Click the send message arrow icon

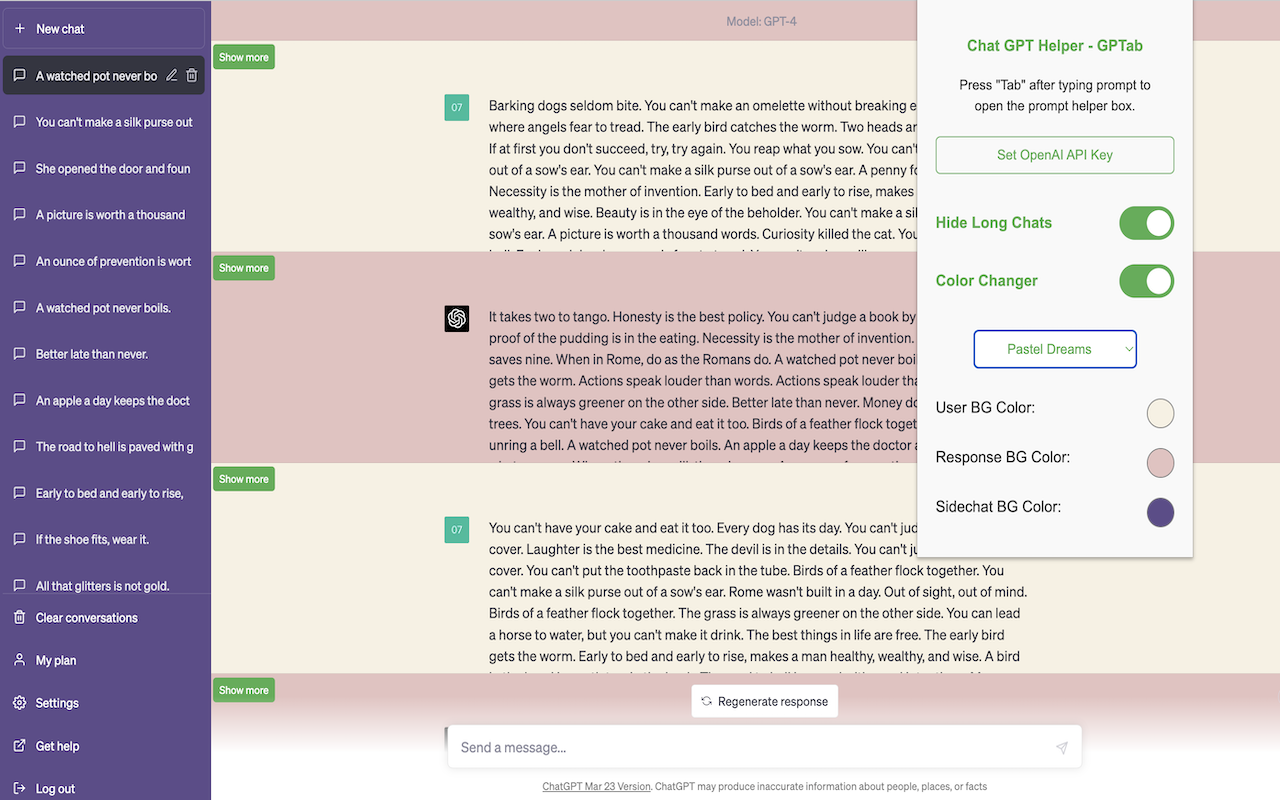point(1061,748)
